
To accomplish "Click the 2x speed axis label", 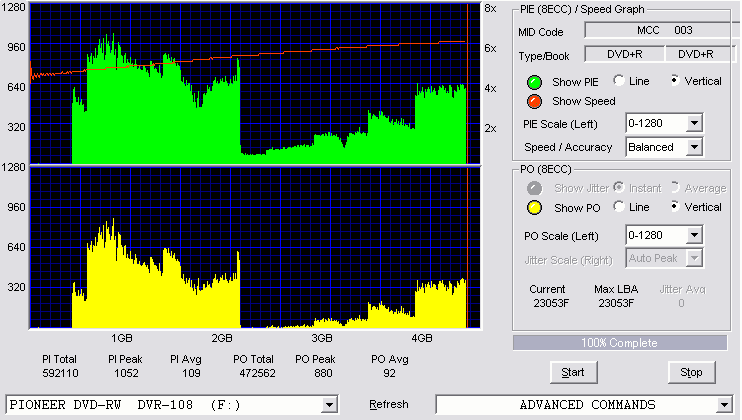I will click(490, 129).
